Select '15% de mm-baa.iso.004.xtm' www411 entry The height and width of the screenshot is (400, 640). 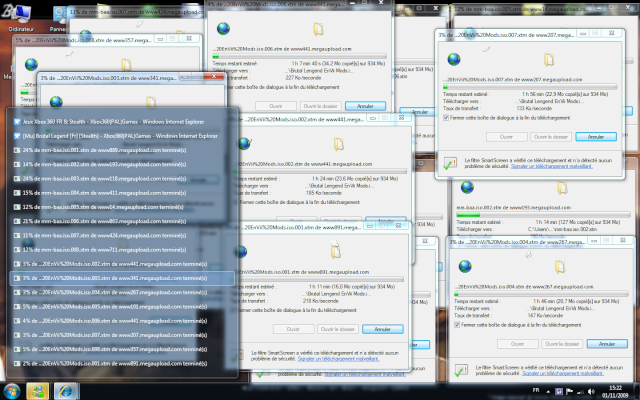[122, 193]
